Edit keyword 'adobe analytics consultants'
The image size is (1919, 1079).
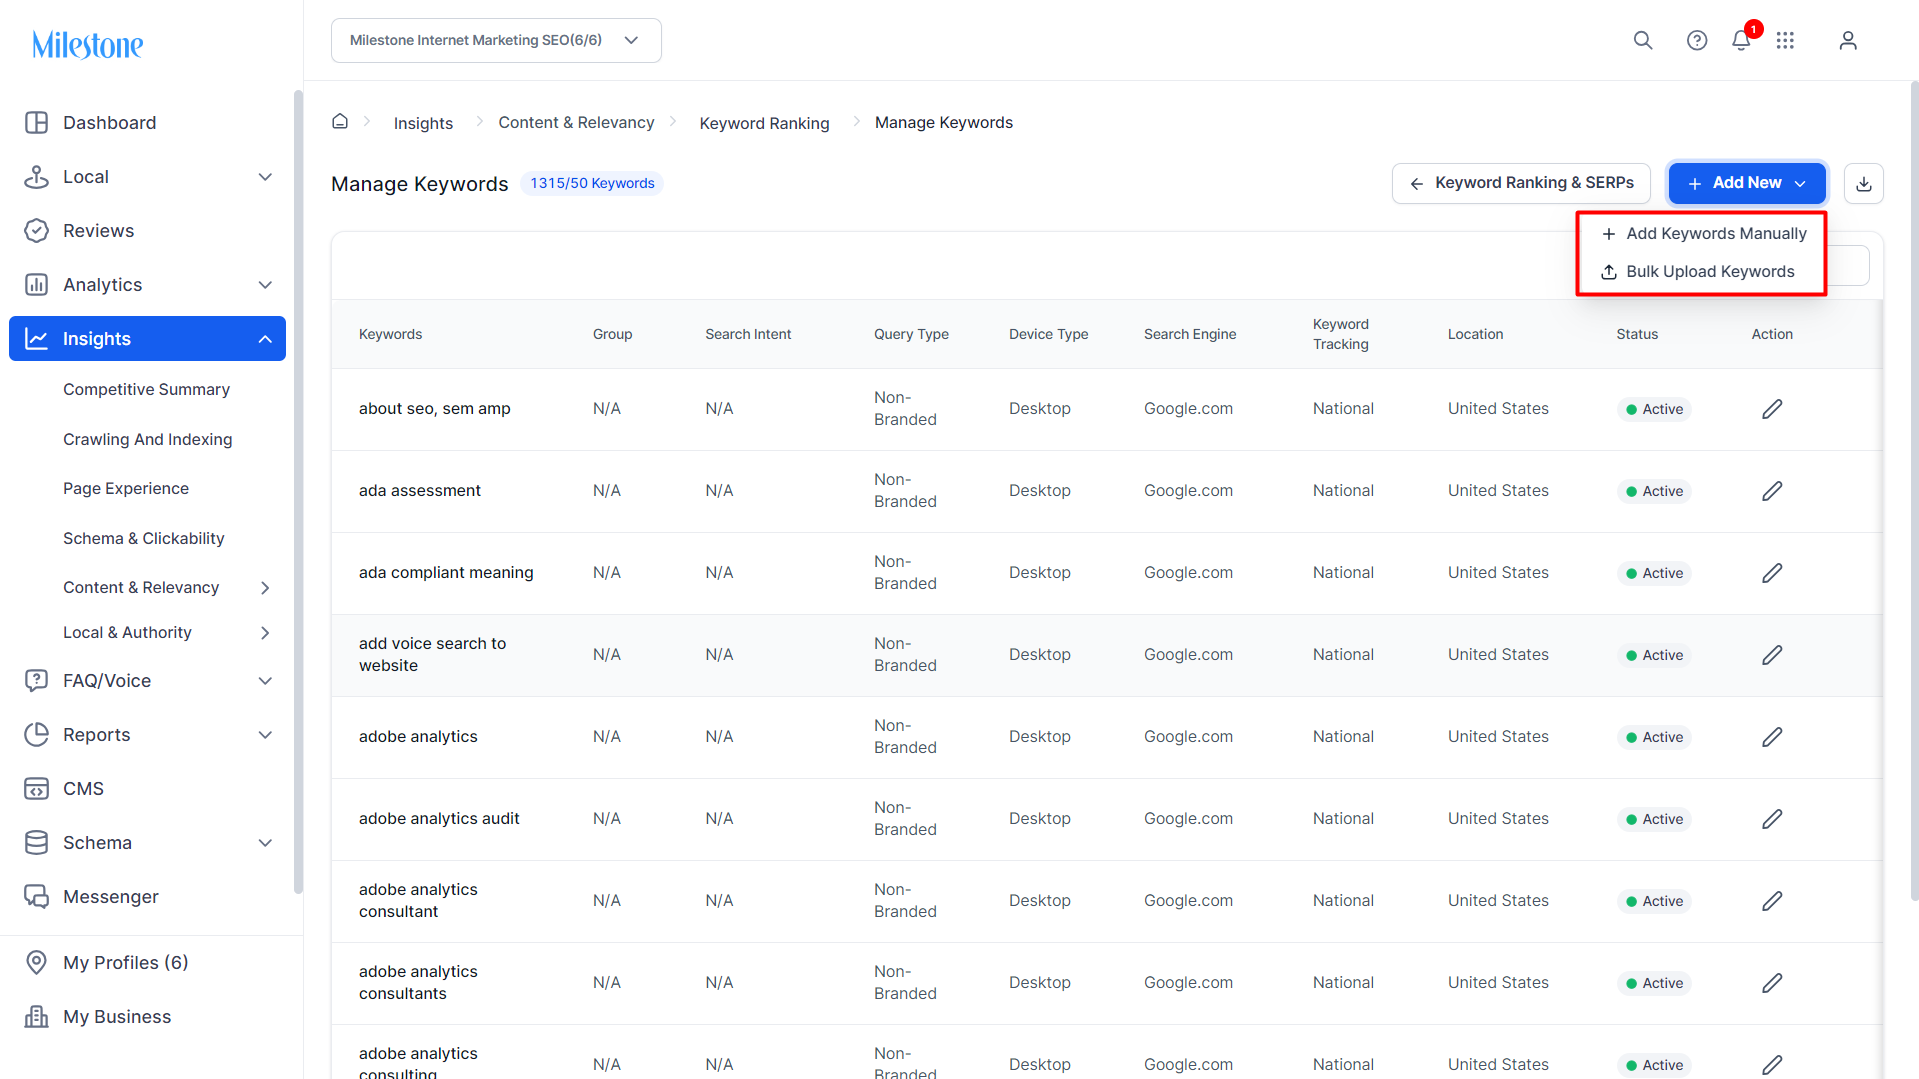click(1772, 983)
